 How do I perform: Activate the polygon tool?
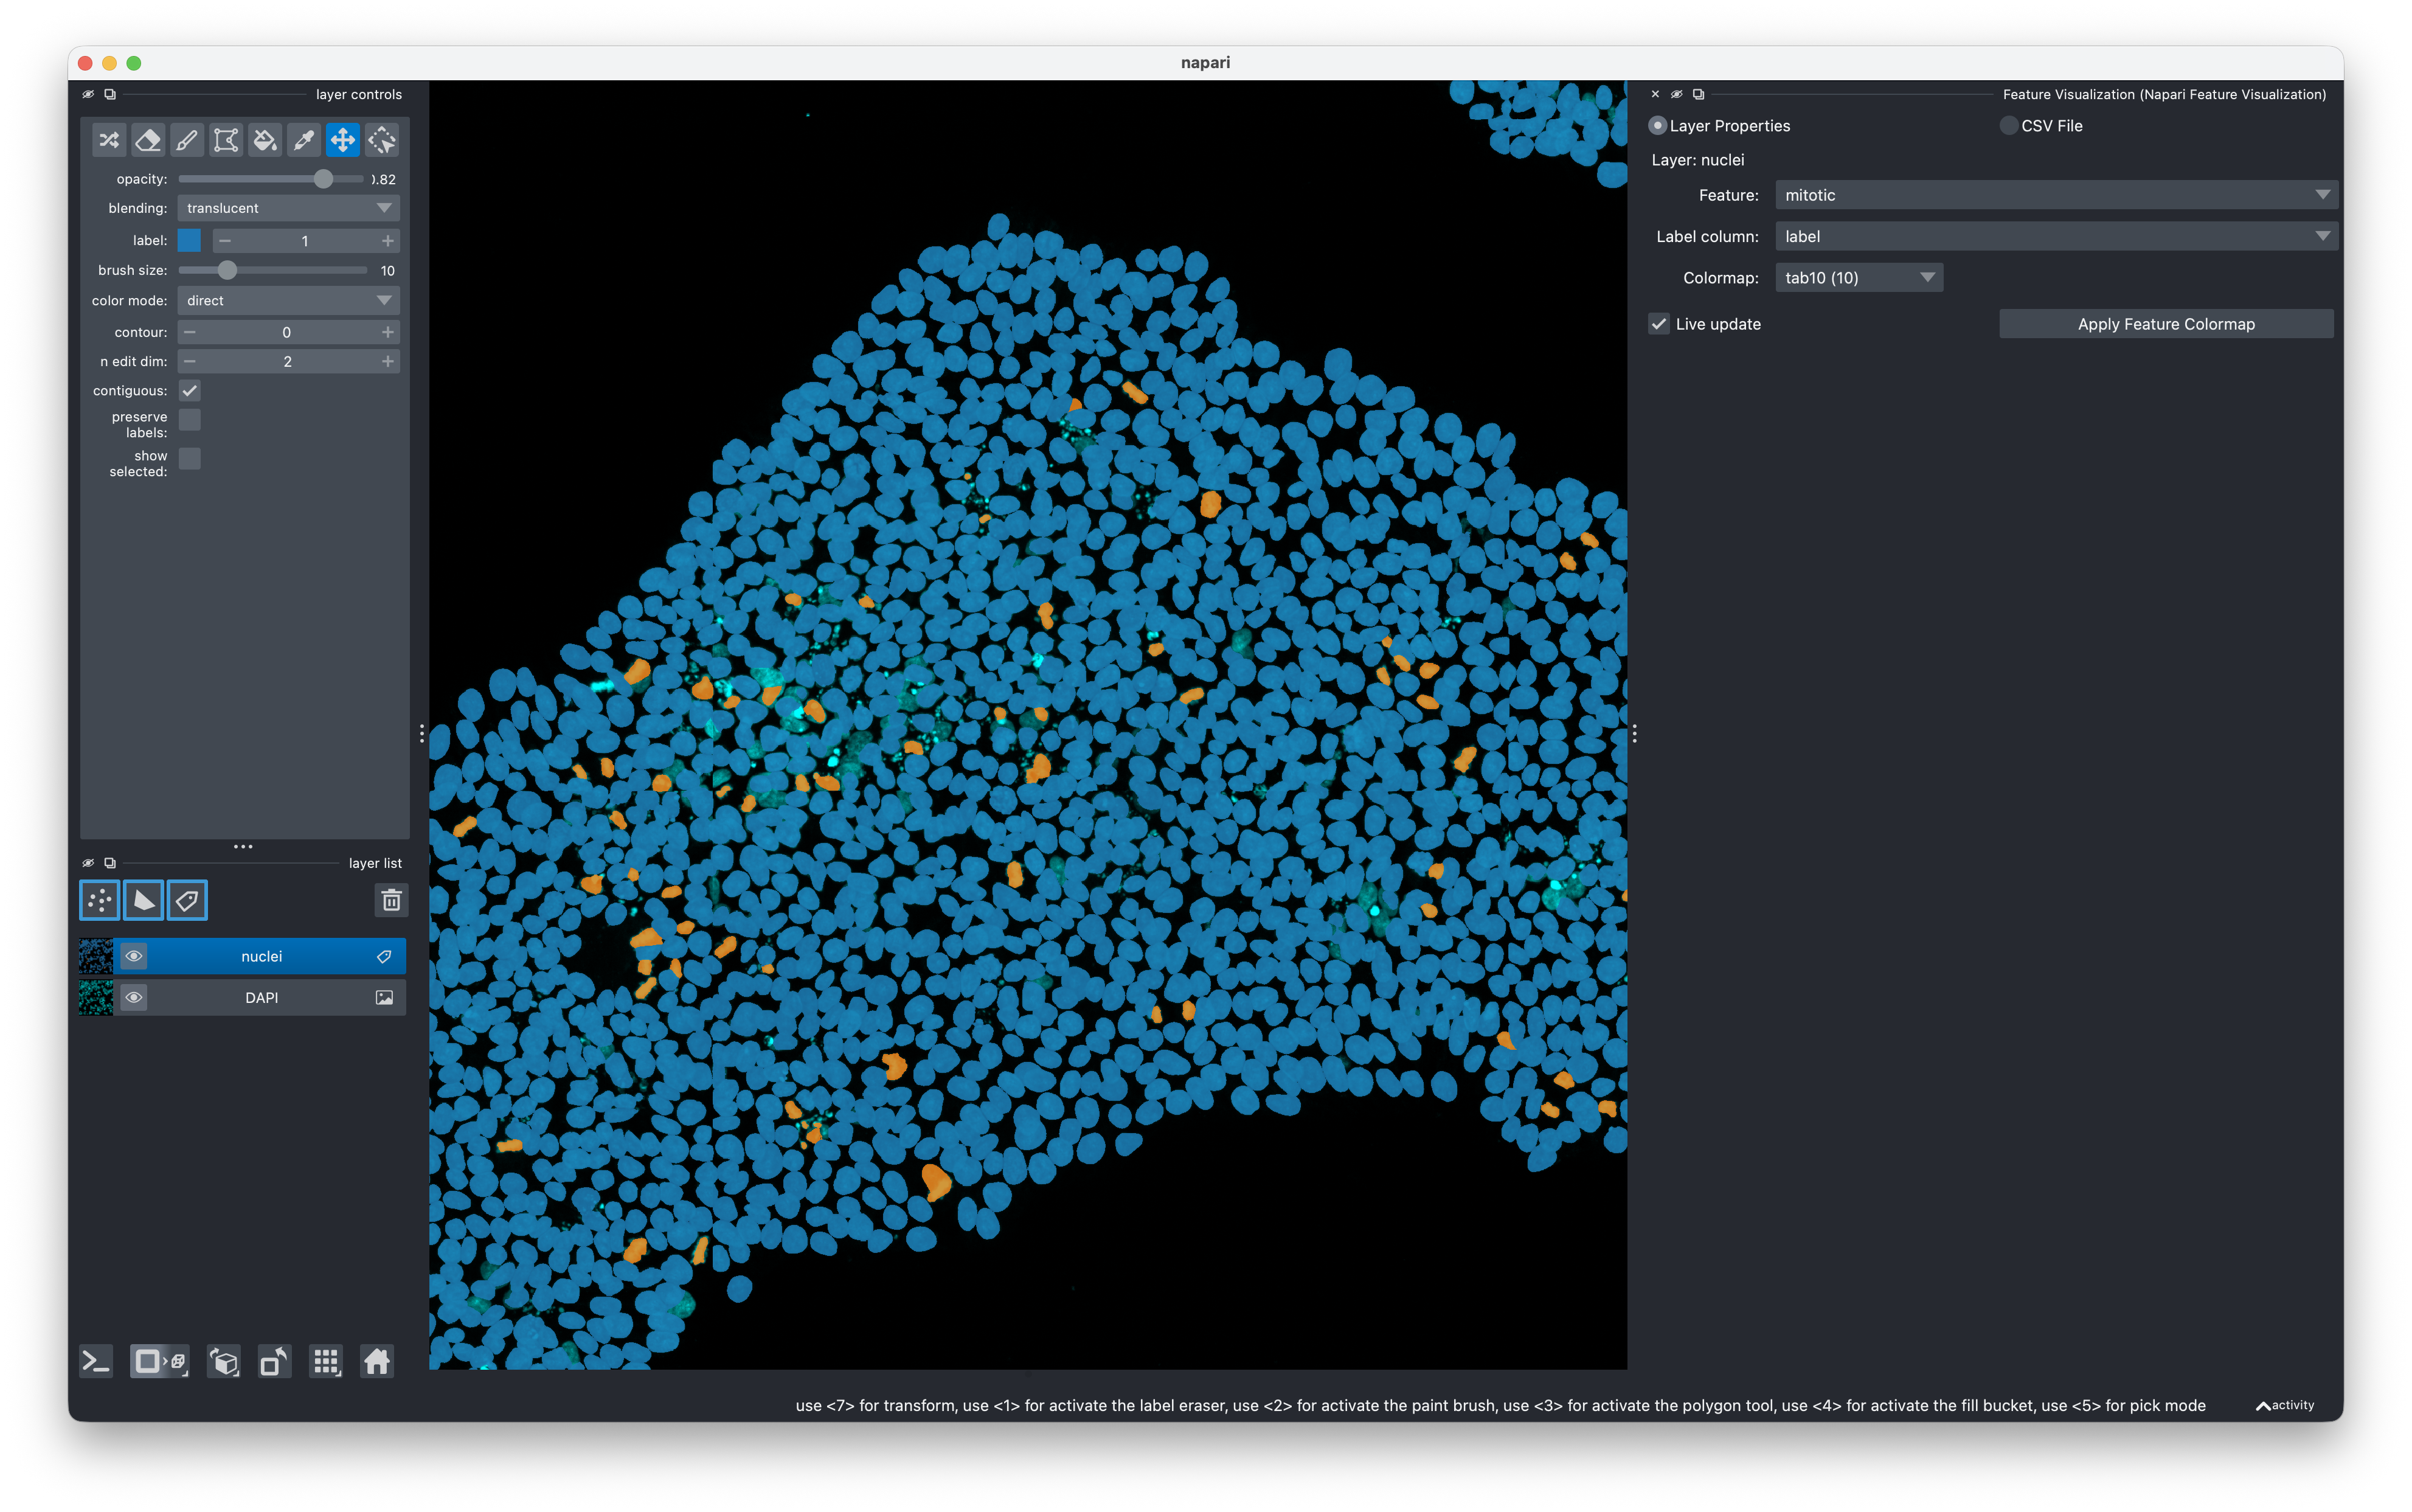[x=226, y=140]
